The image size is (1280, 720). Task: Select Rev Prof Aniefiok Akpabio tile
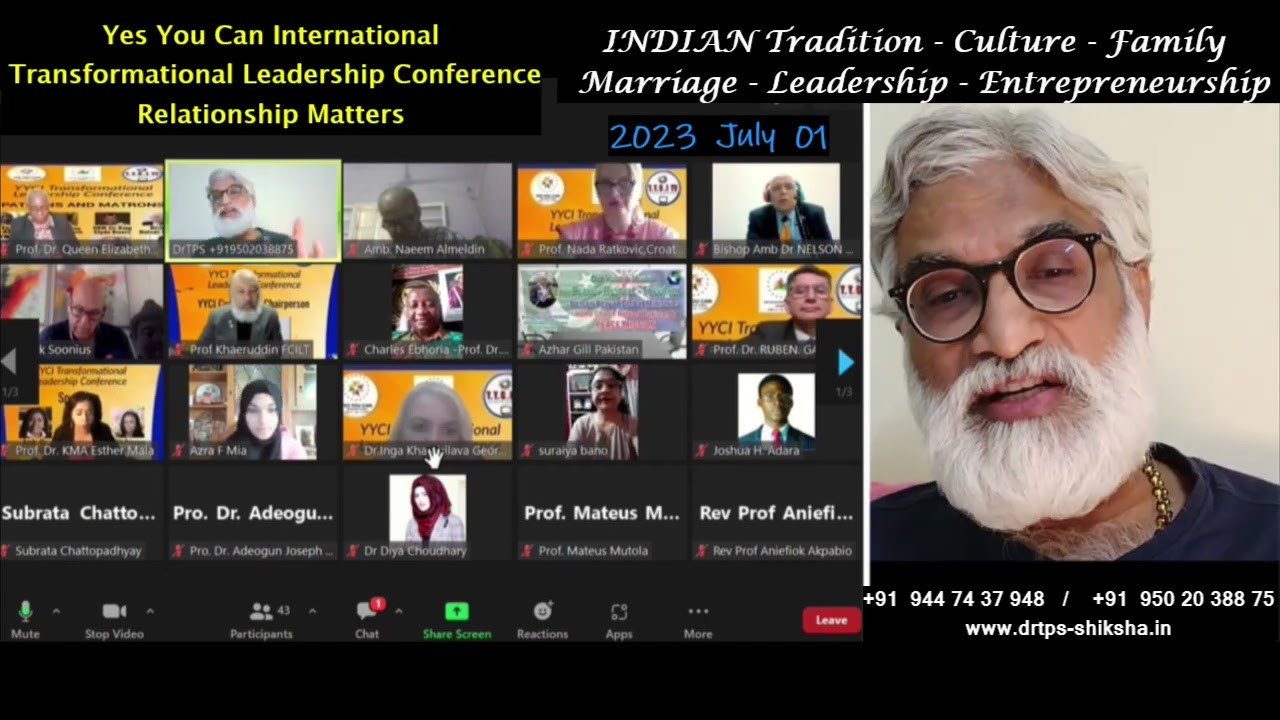click(776, 512)
